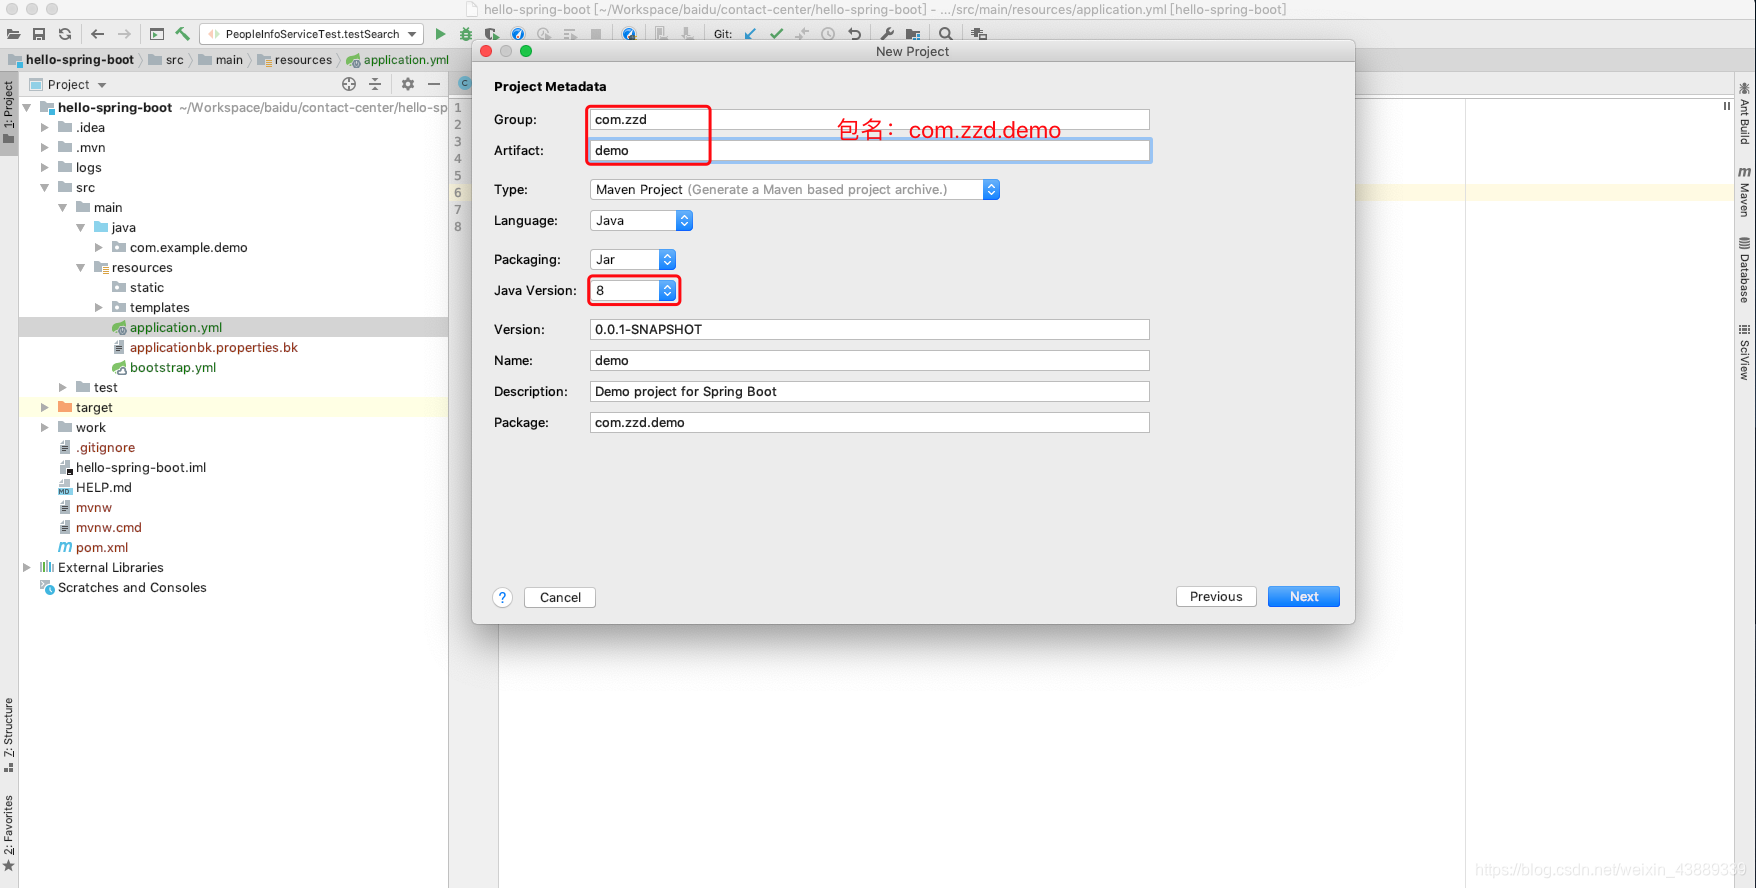
Task: Expand the .idea folder
Action: [x=44, y=127]
